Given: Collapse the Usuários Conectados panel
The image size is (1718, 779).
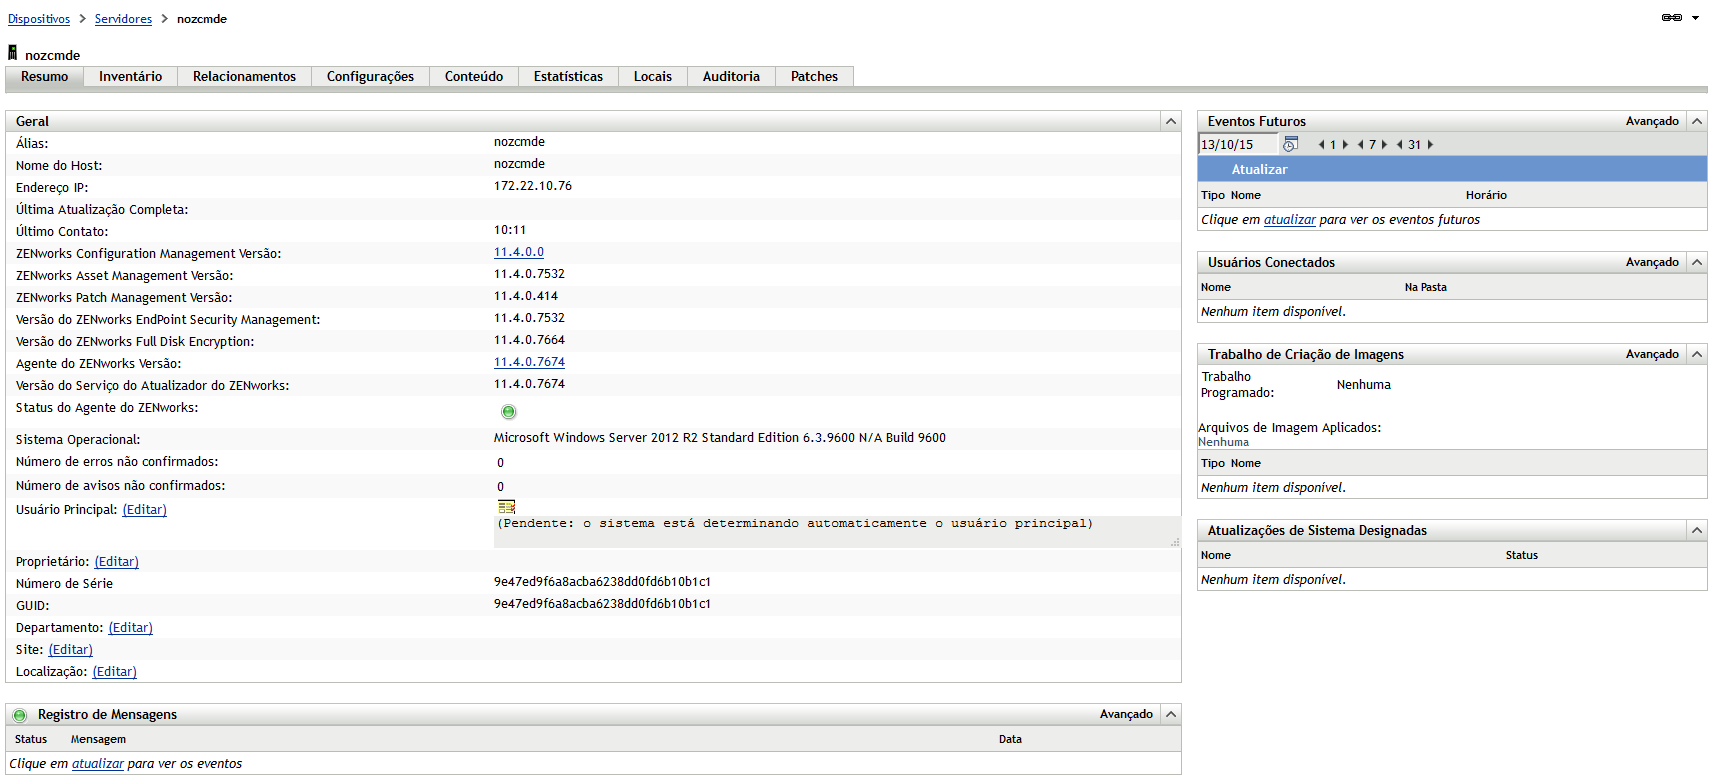Looking at the screenshot, I should (1696, 262).
